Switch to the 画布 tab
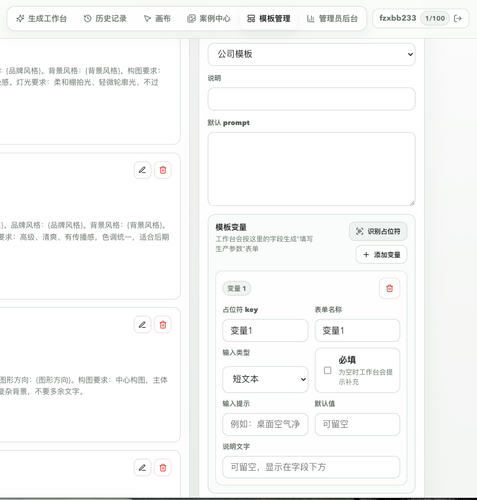The width and height of the screenshot is (477, 500). point(157,19)
